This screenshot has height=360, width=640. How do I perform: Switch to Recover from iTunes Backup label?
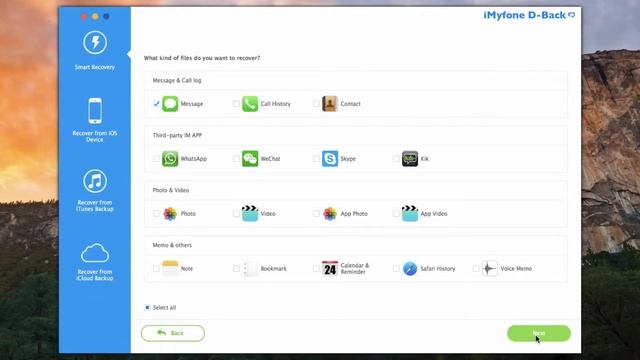point(95,206)
